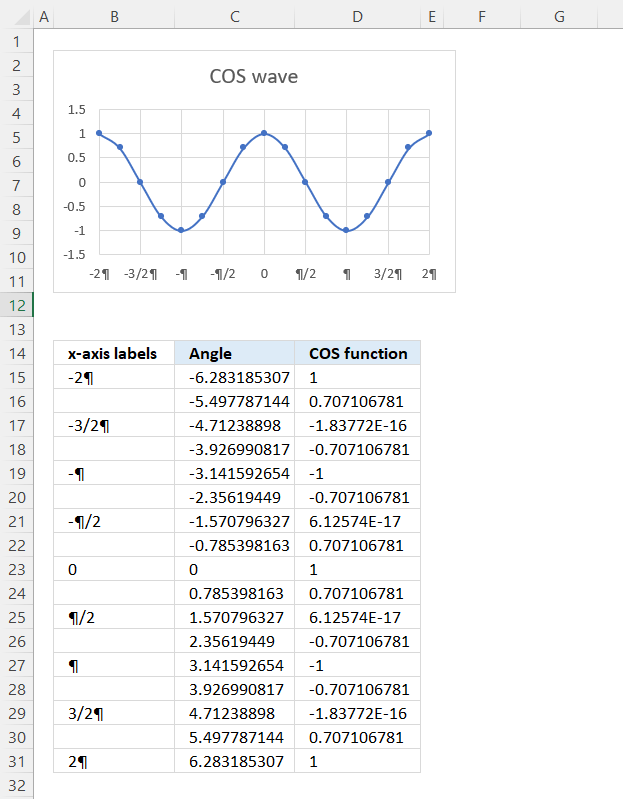Viewport: 623px width, 799px height.
Task: Click the chart data point at 2¶
Action: tap(429, 133)
